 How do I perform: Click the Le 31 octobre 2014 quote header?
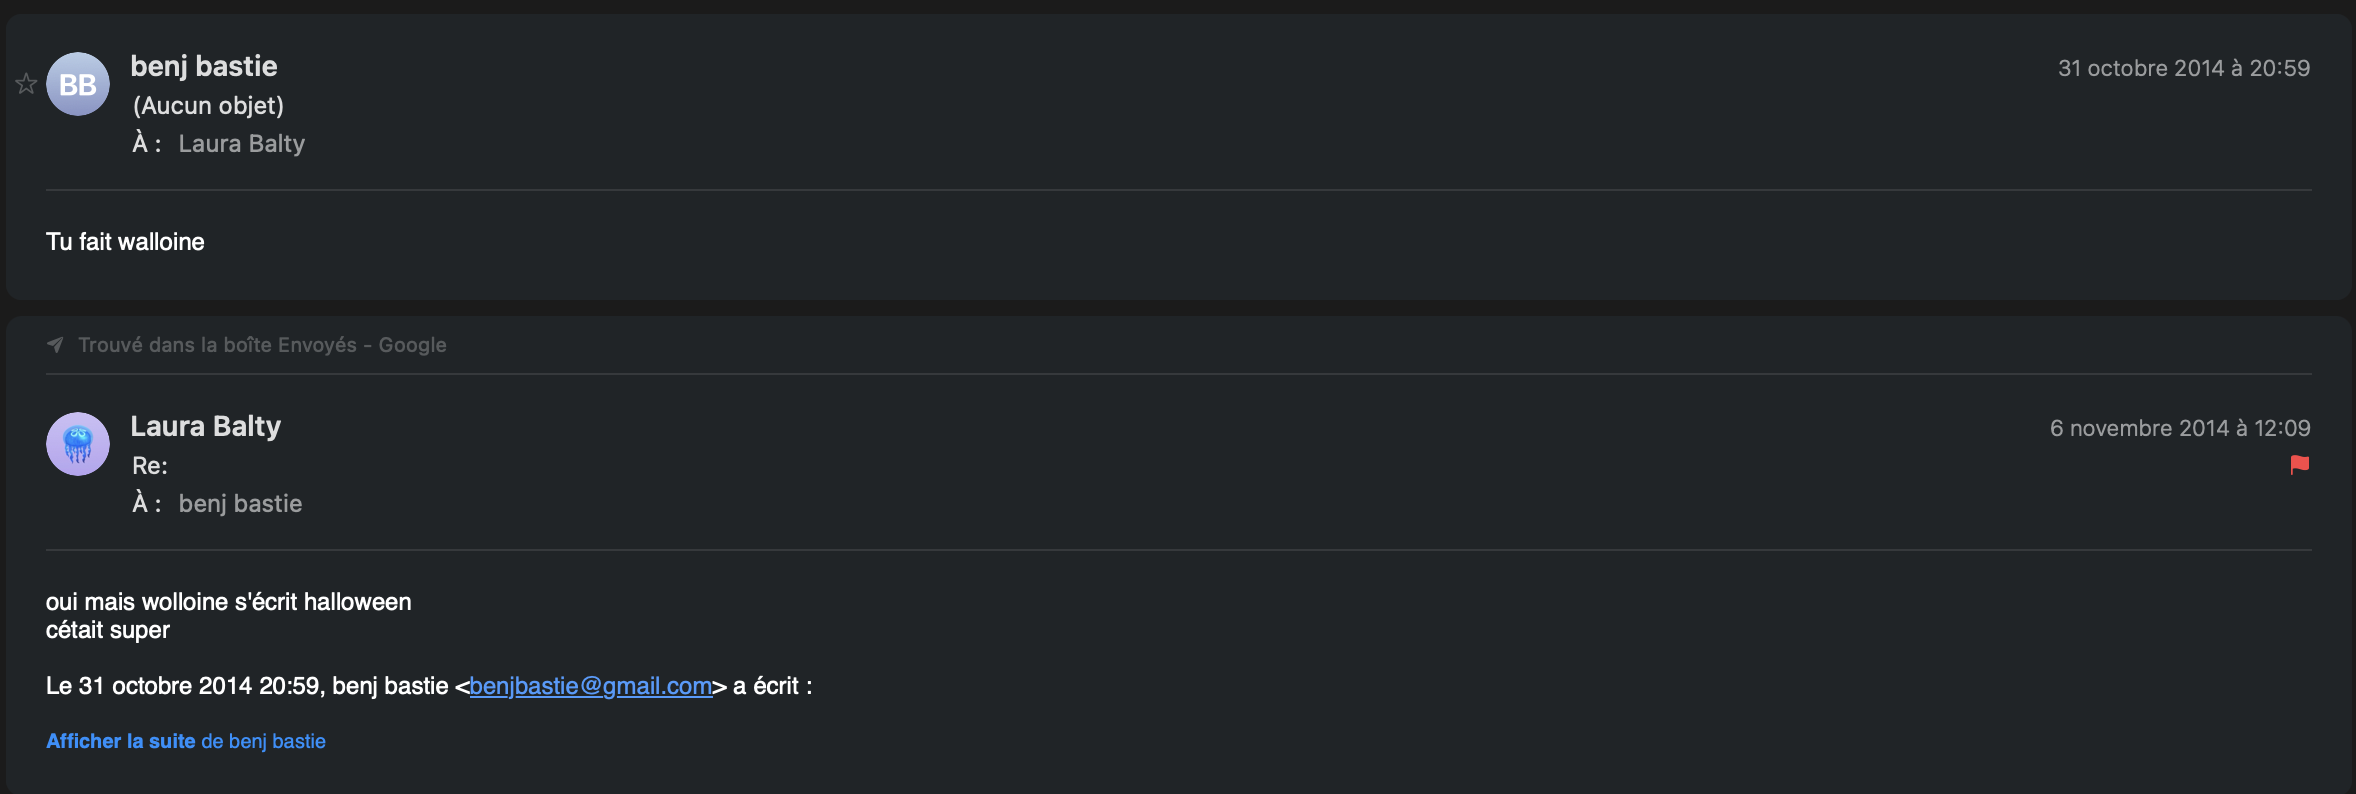[250, 686]
